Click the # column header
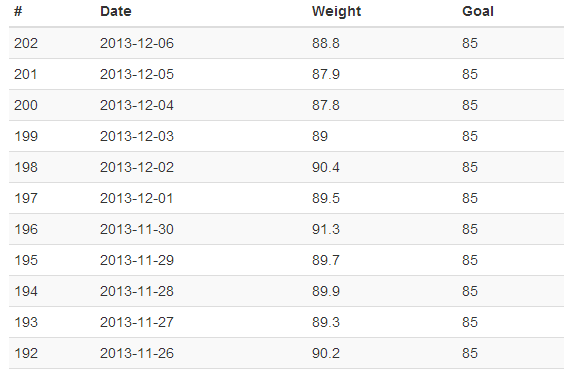571x370 pixels. pos(18,11)
